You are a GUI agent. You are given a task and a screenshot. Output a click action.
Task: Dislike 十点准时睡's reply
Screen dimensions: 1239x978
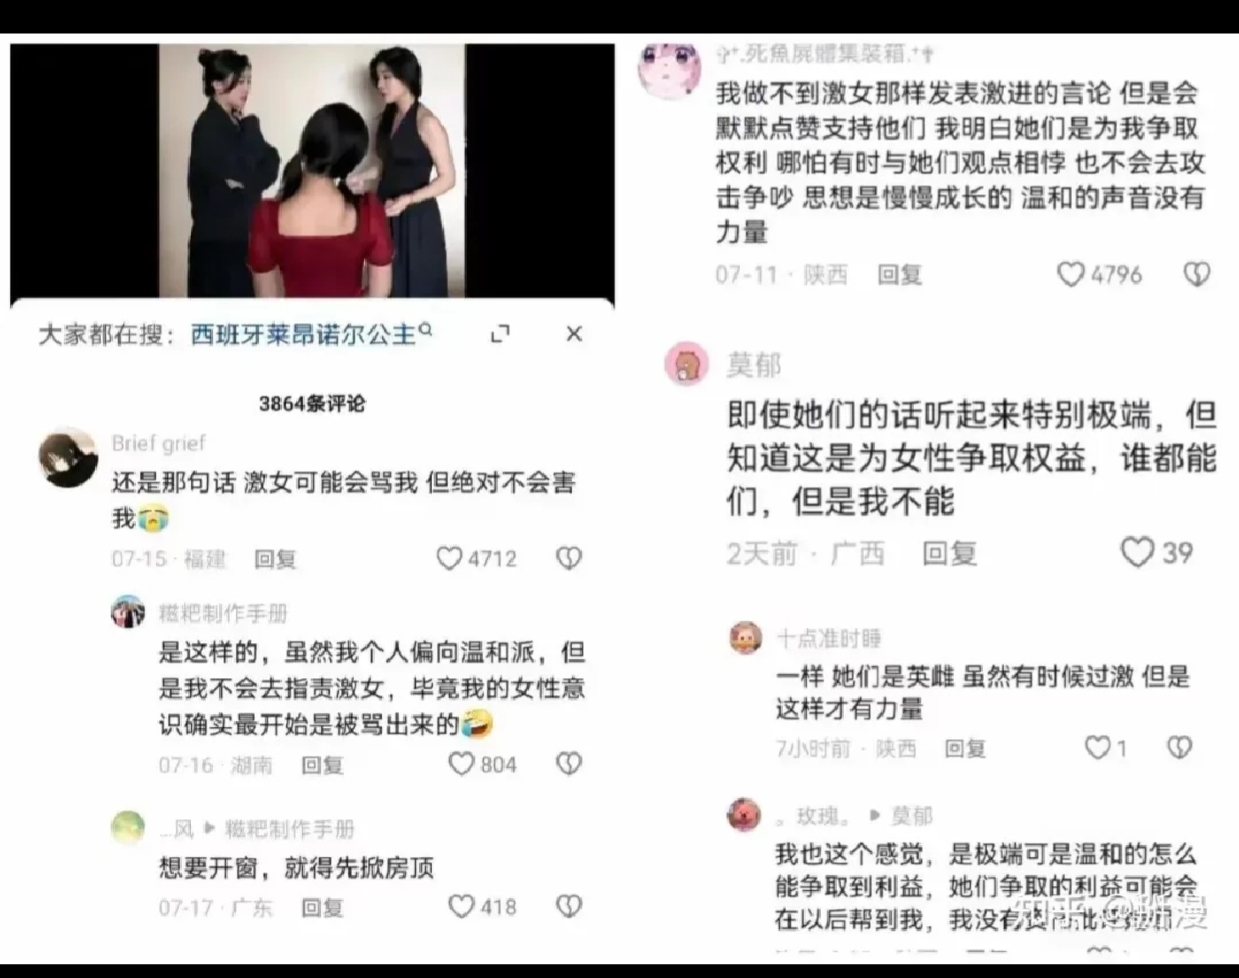point(1180,747)
